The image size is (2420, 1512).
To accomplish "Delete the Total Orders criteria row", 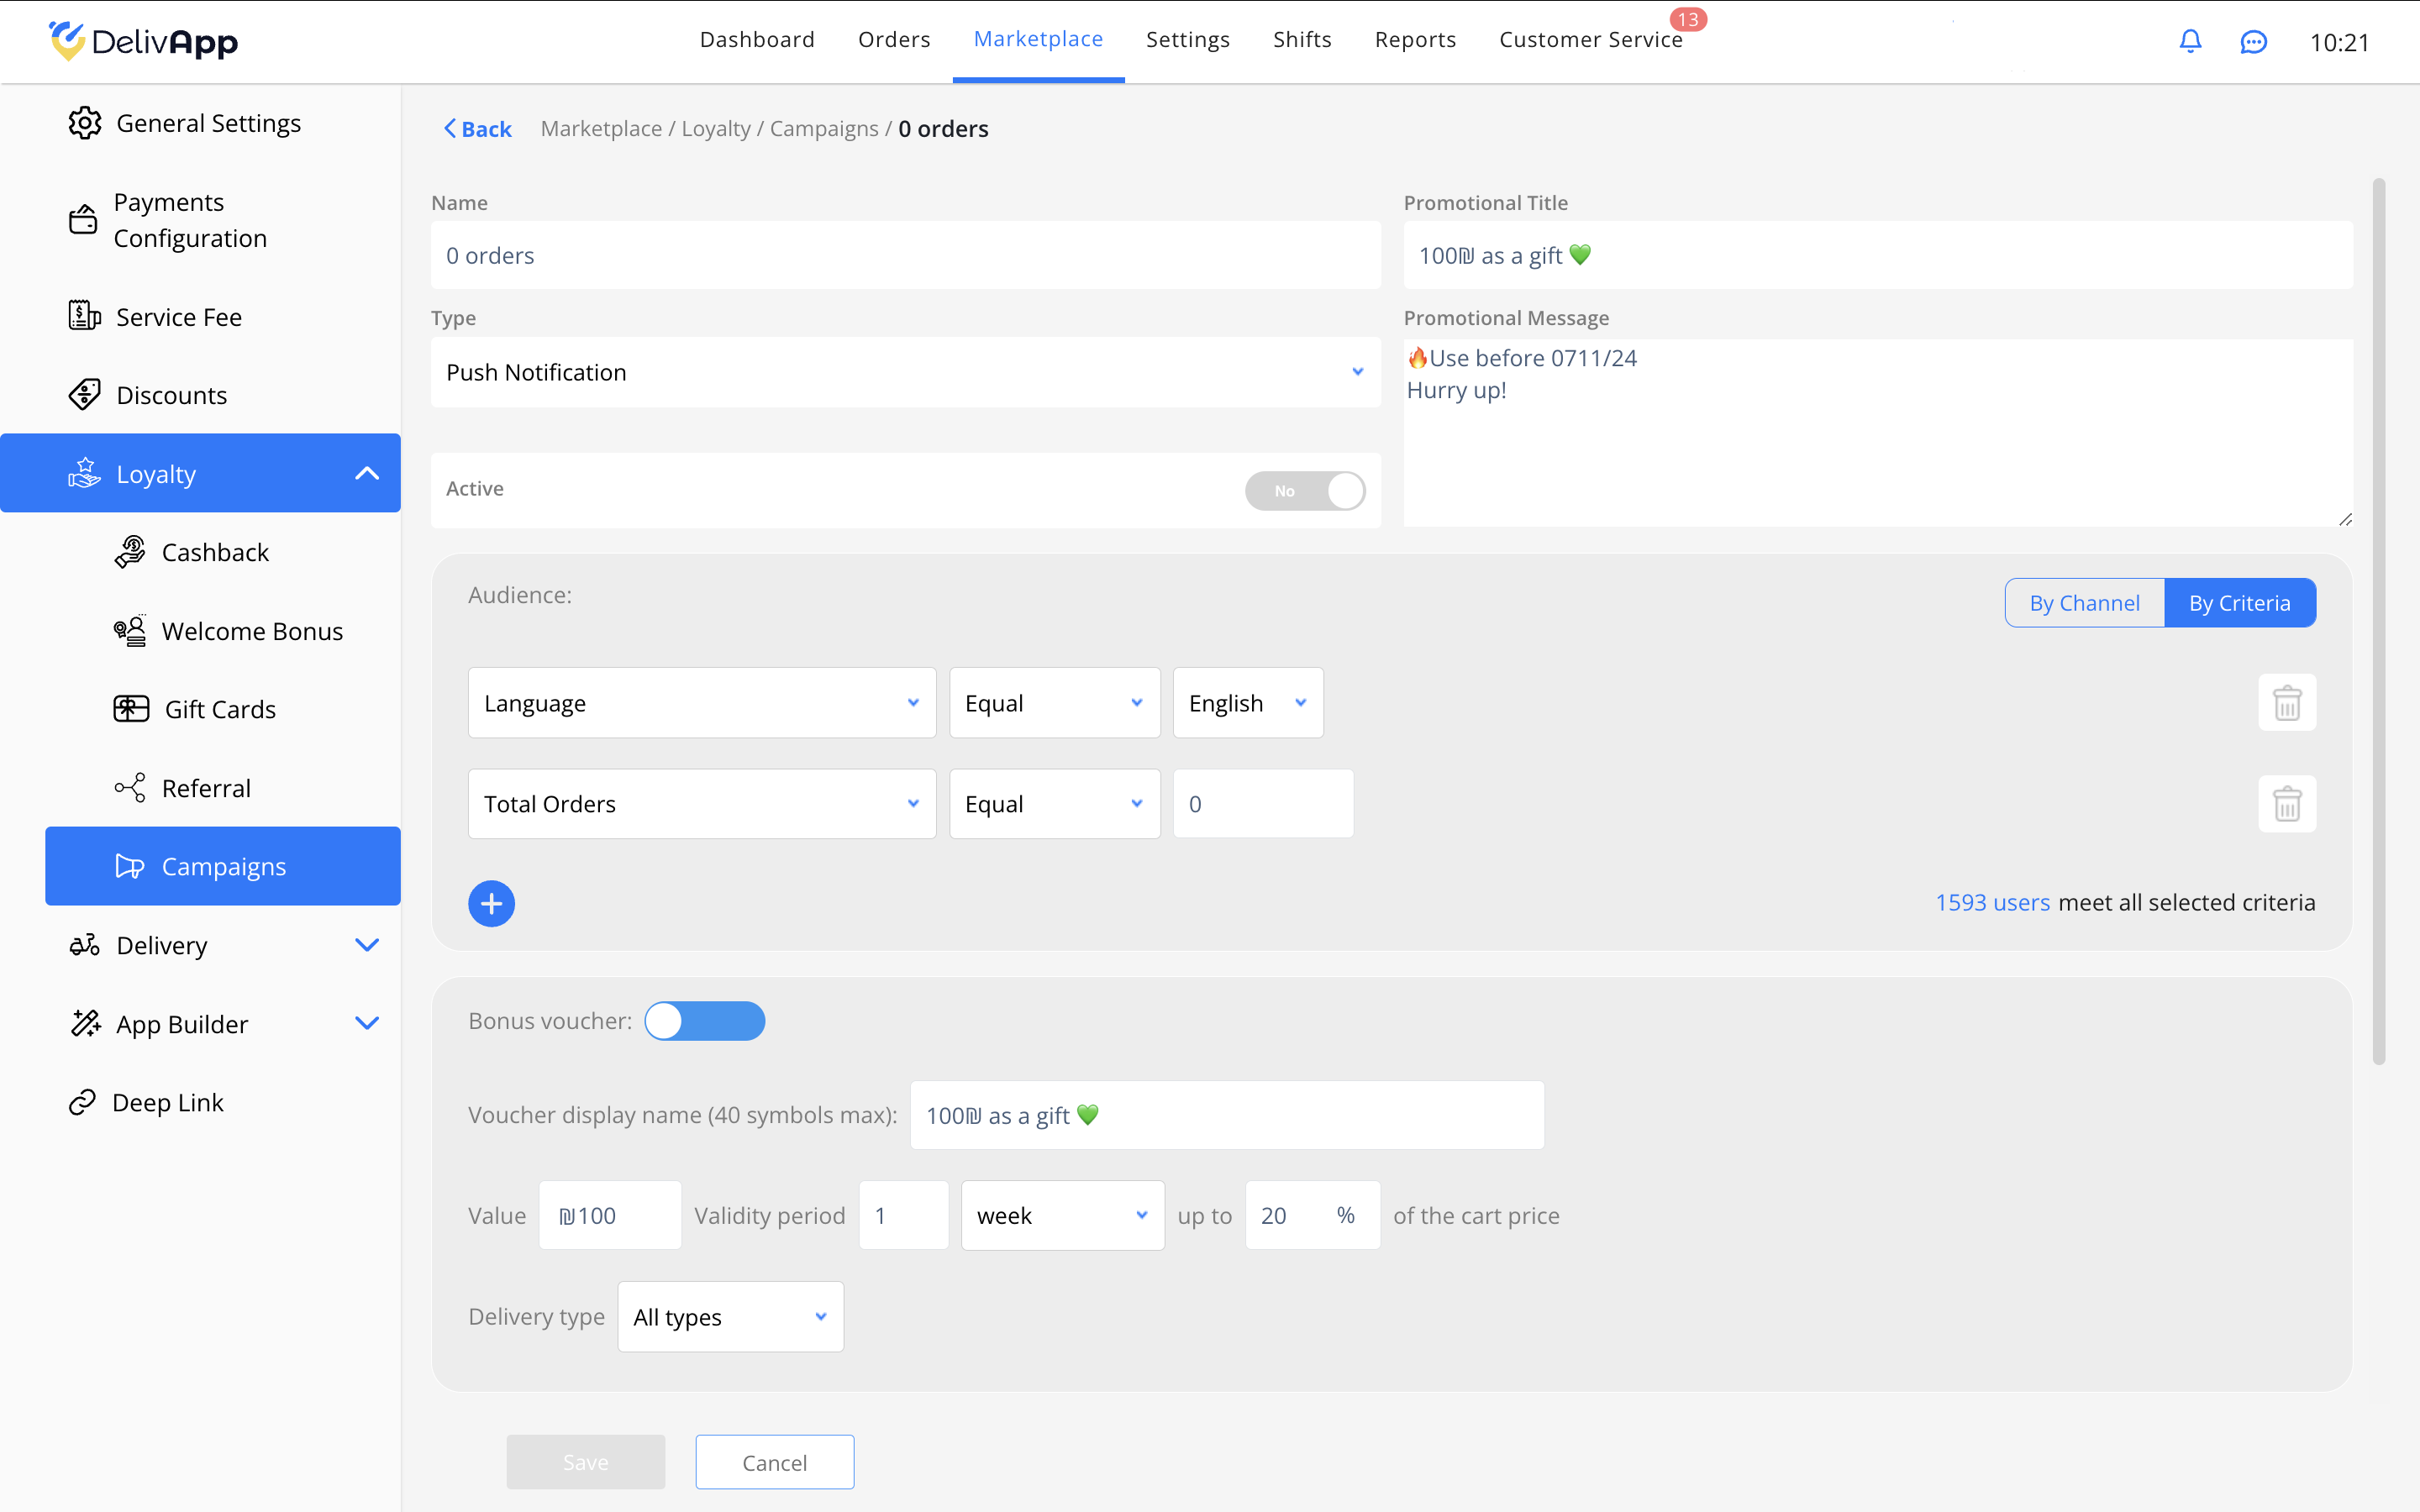I will pos(2286,804).
